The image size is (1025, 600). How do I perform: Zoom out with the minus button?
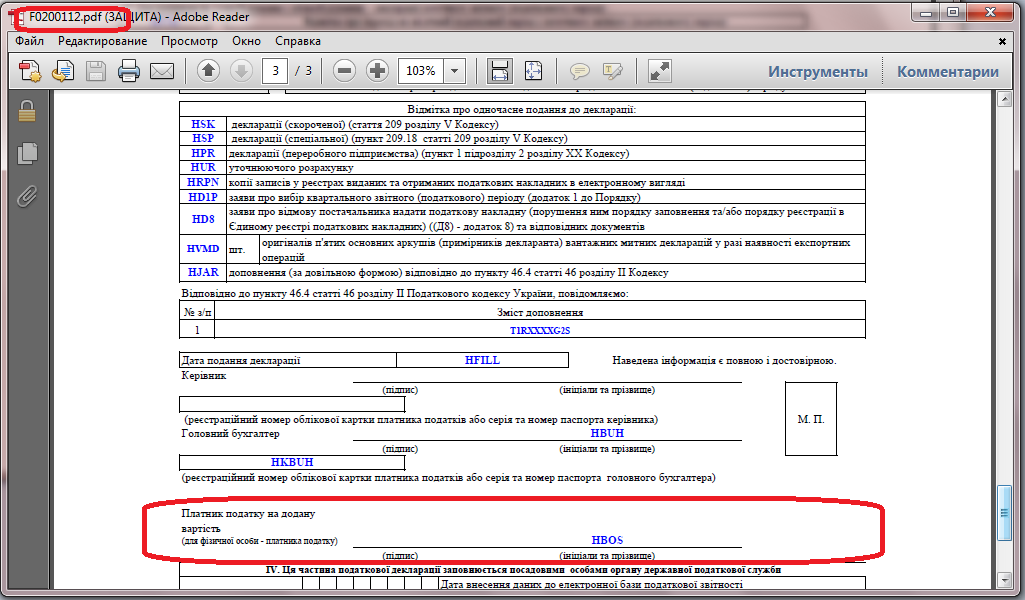(x=345, y=71)
